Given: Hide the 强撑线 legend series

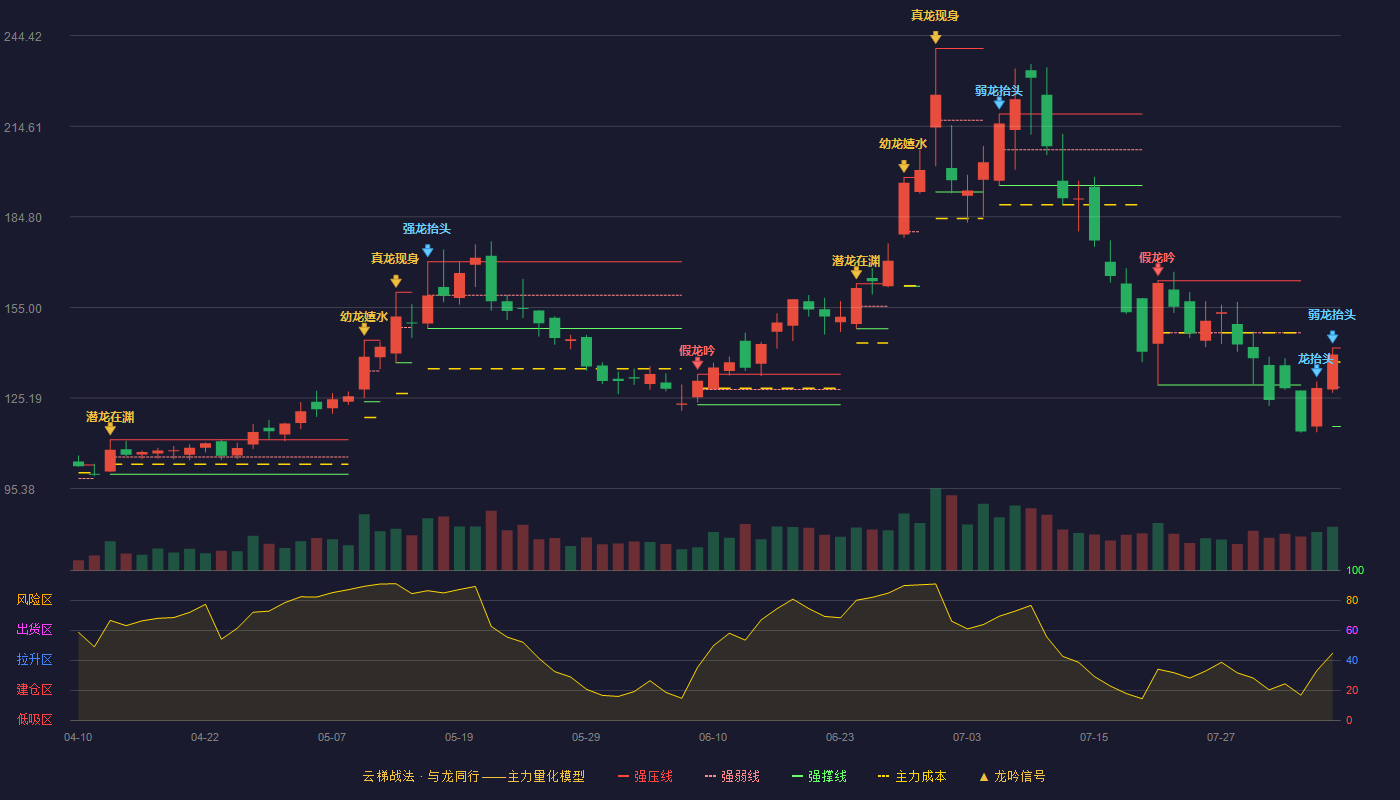Looking at the screenshot, I should [x=819, y=776].
